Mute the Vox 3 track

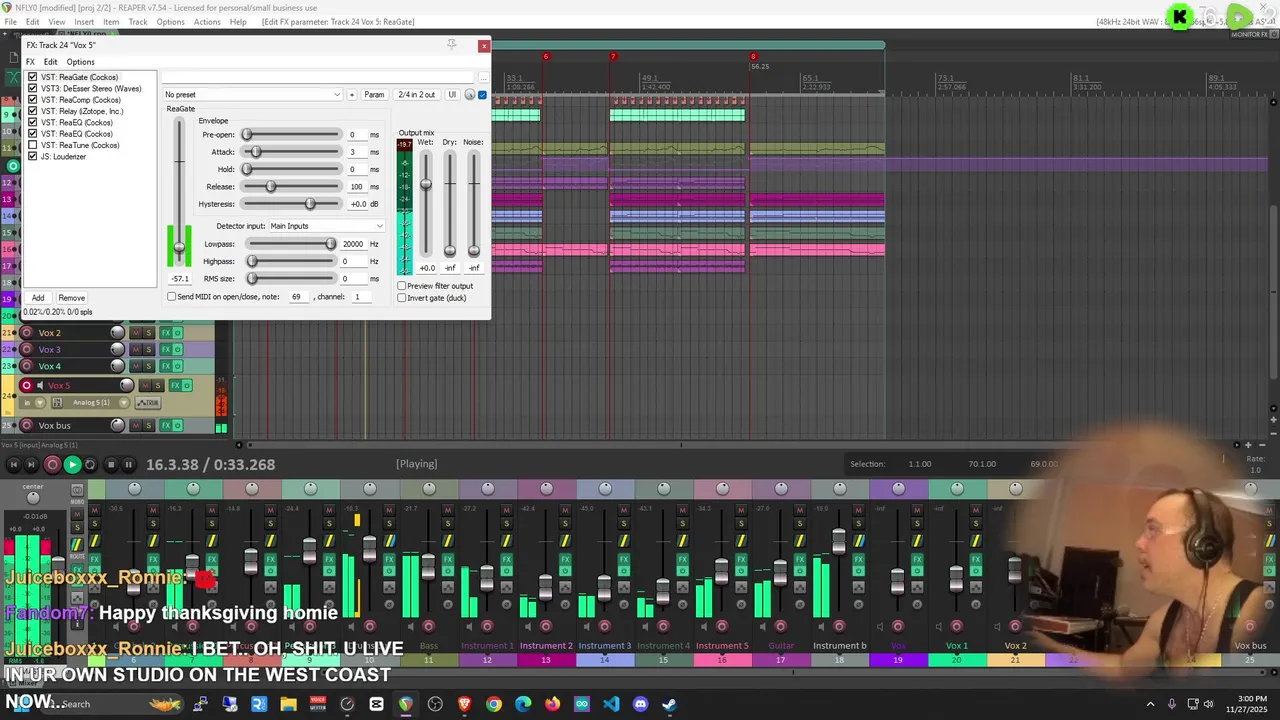click(137, 349)
